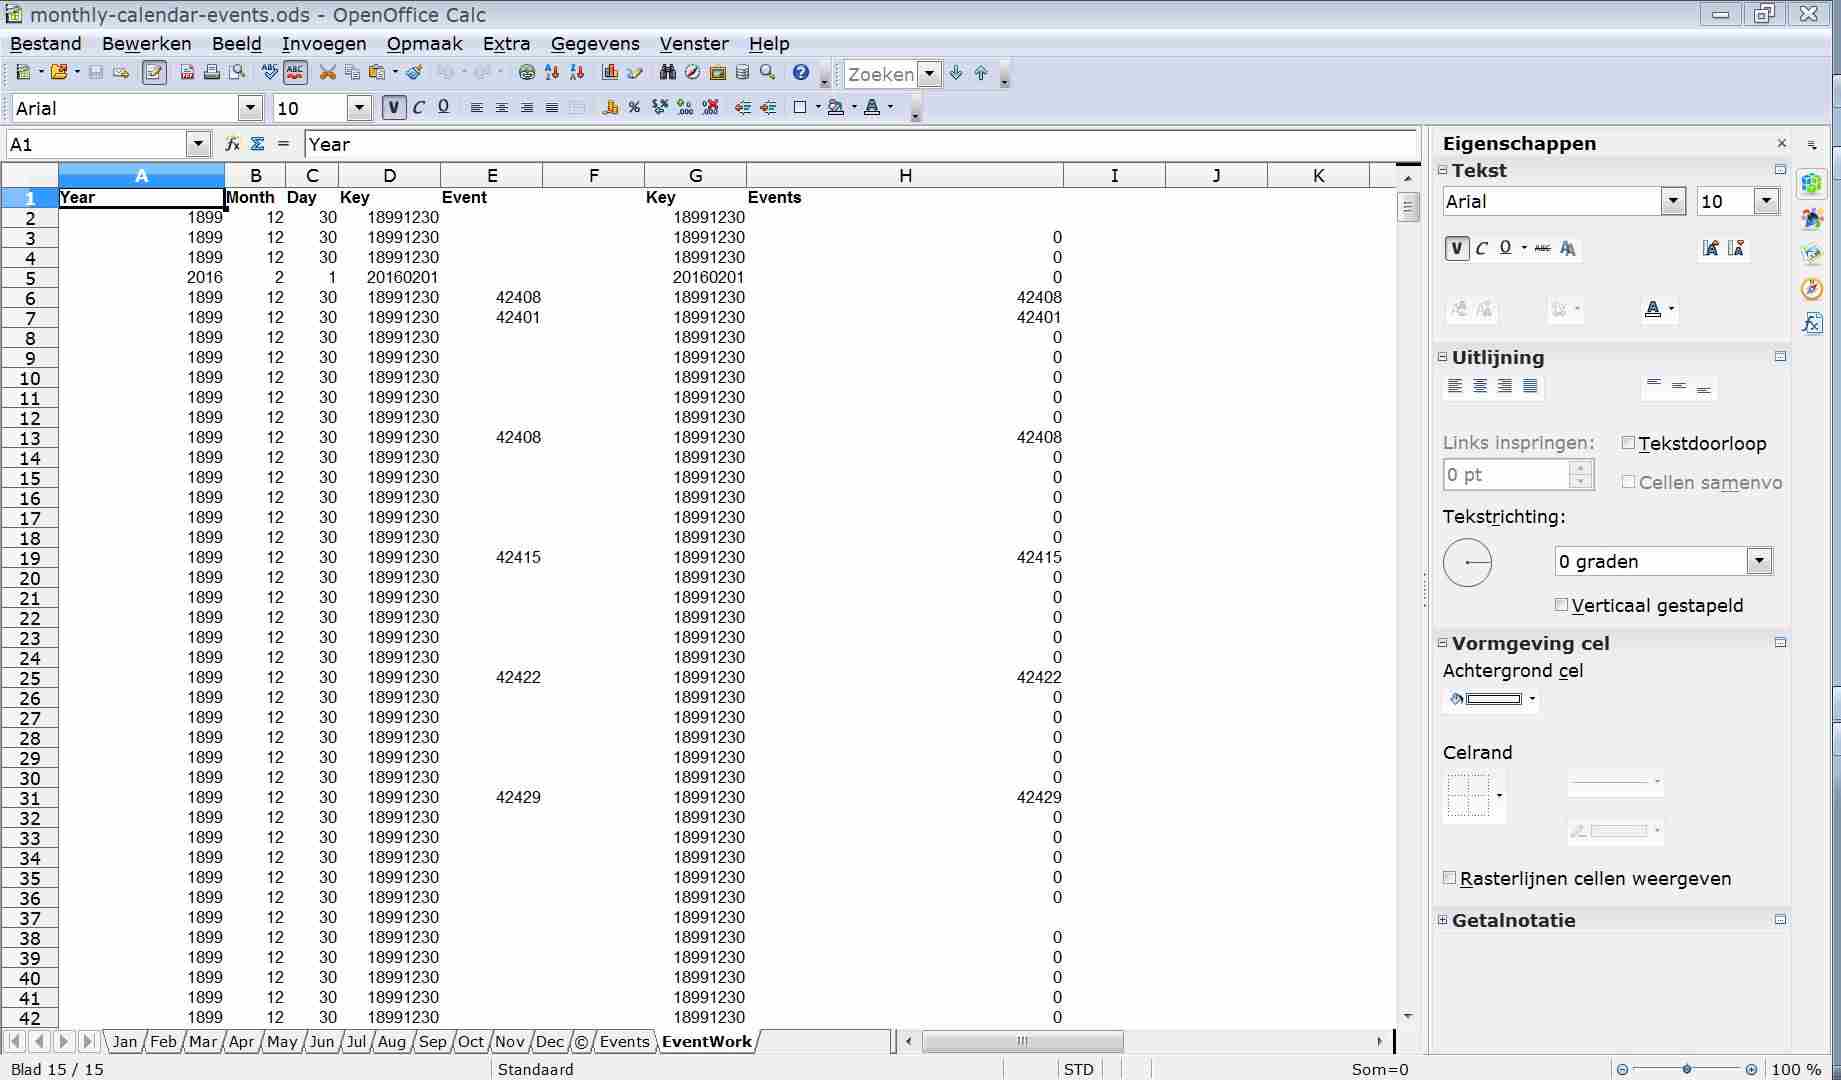The image size is (1841, 1080).
Task: Open Page Preview icon
Action: pyautogui.click(x=237, y=73)
